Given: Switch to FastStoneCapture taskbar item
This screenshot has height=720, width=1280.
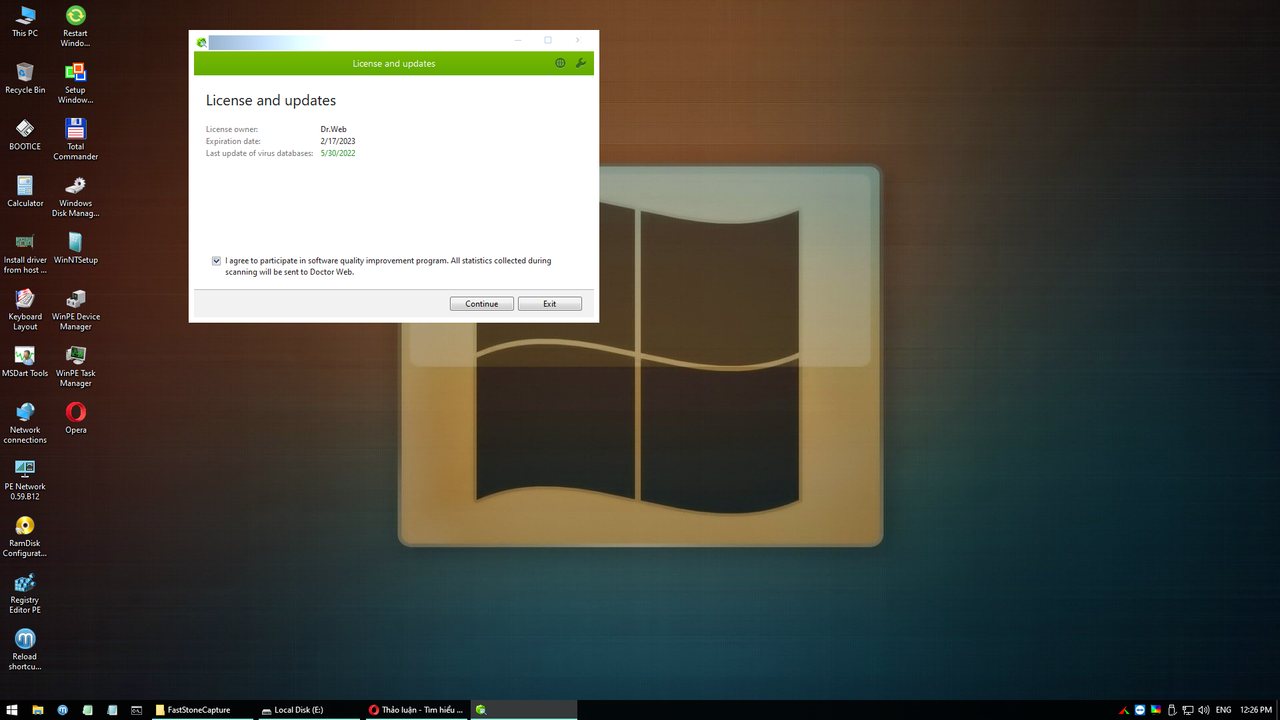Looking at the screenshot, I should (x=202, y=710).
